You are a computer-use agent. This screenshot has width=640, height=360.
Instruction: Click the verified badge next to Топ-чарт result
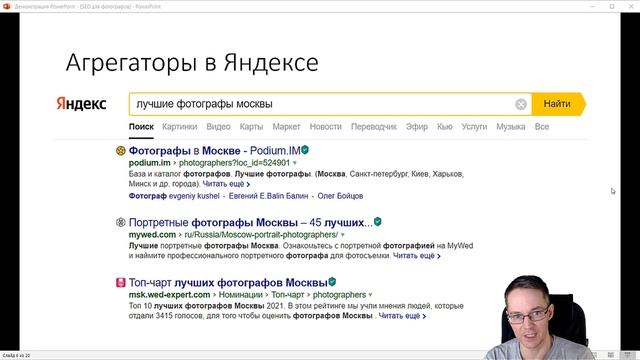[332, 282]
